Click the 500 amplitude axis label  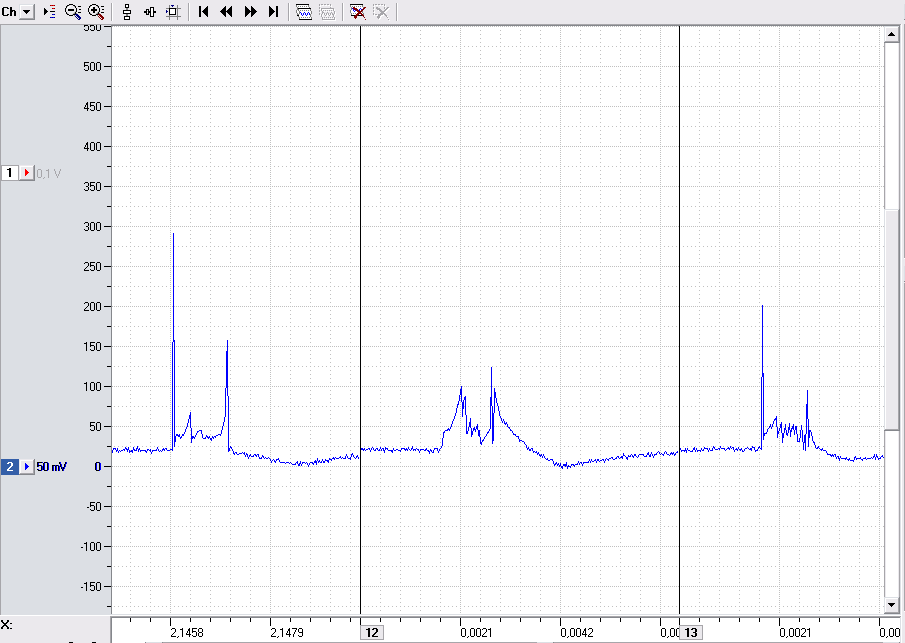92,66
